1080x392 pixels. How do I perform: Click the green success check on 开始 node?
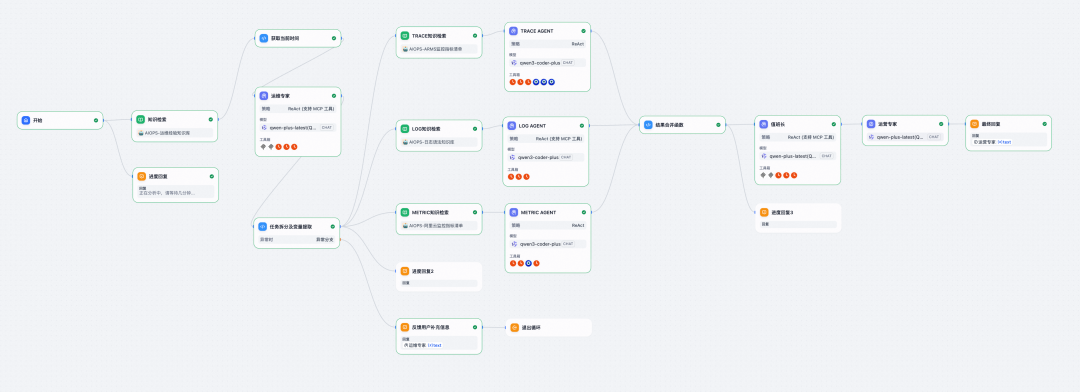click(96, 120)
